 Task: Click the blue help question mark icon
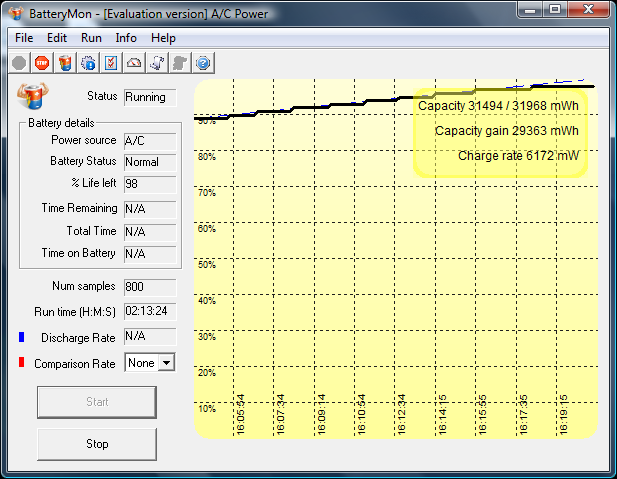203,62
